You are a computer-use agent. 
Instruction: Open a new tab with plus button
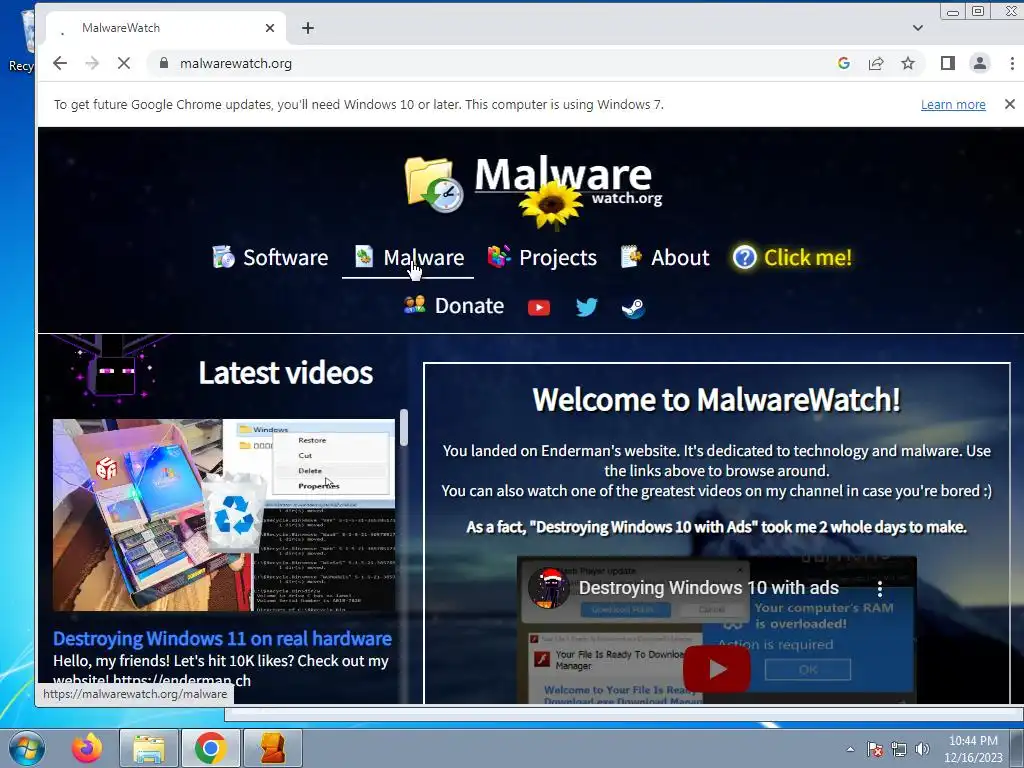[308, 28]
